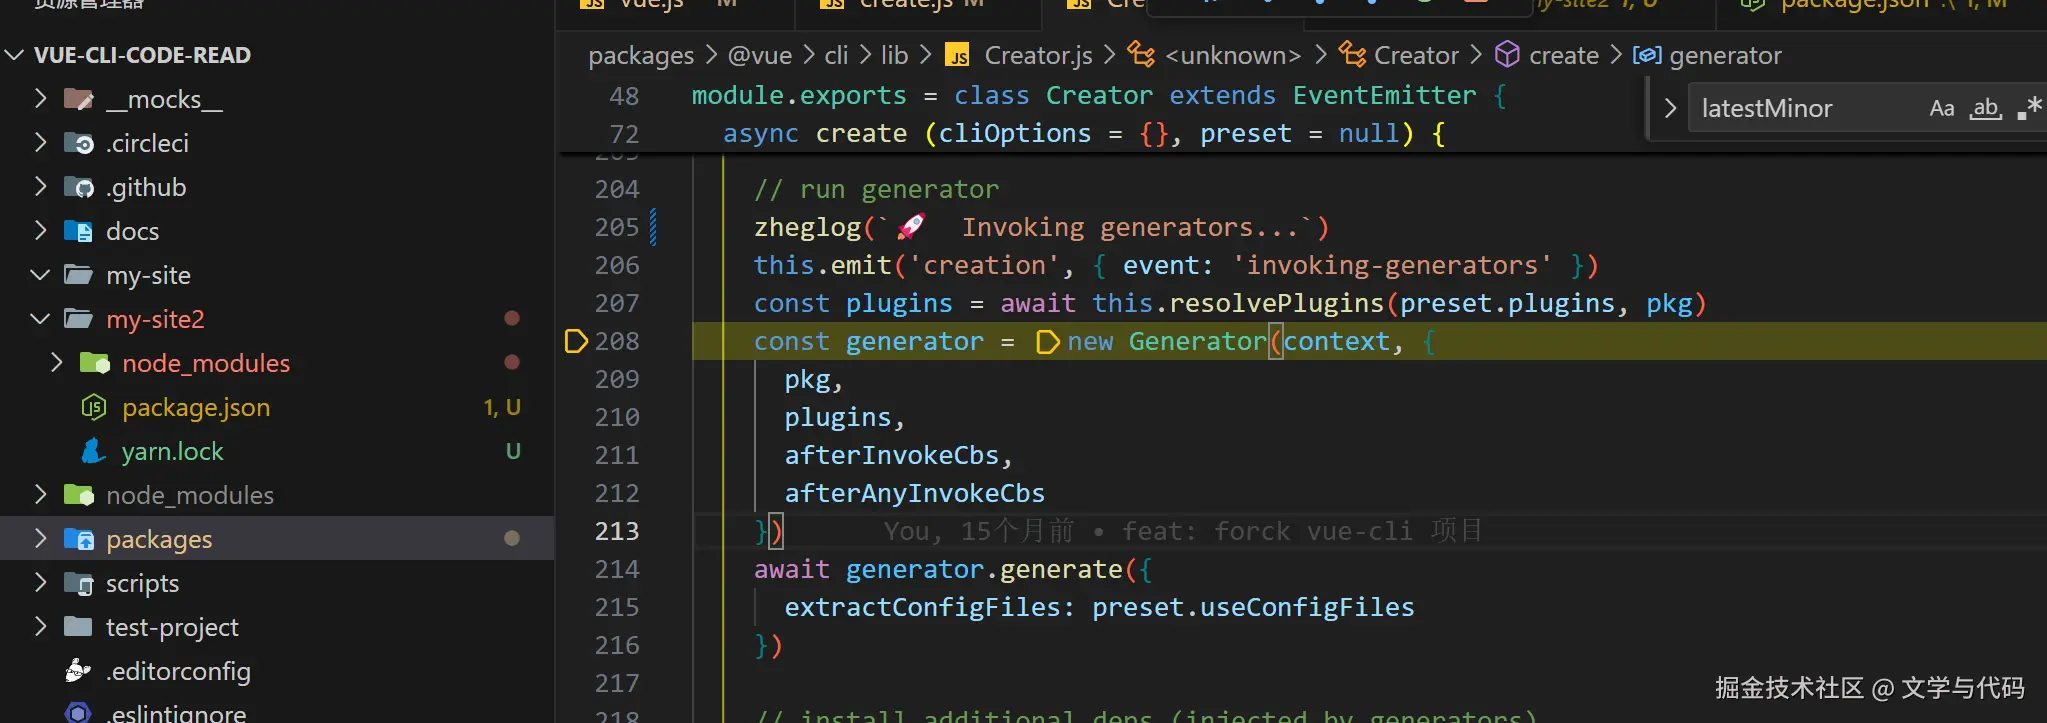Expand the packages folder chevron
This screenshot has height=723, width=2047.
coord(40,538)
